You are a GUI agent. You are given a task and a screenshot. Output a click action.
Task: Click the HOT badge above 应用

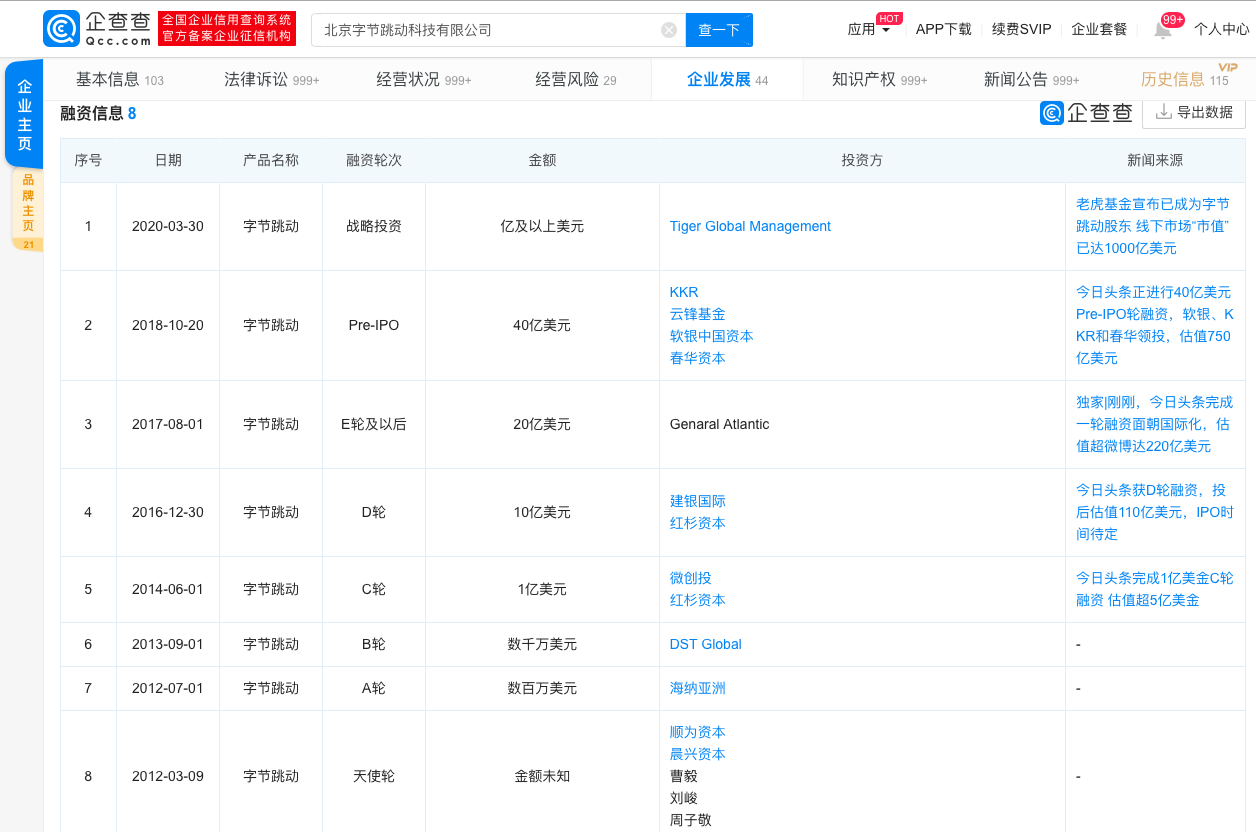point(887,17)
